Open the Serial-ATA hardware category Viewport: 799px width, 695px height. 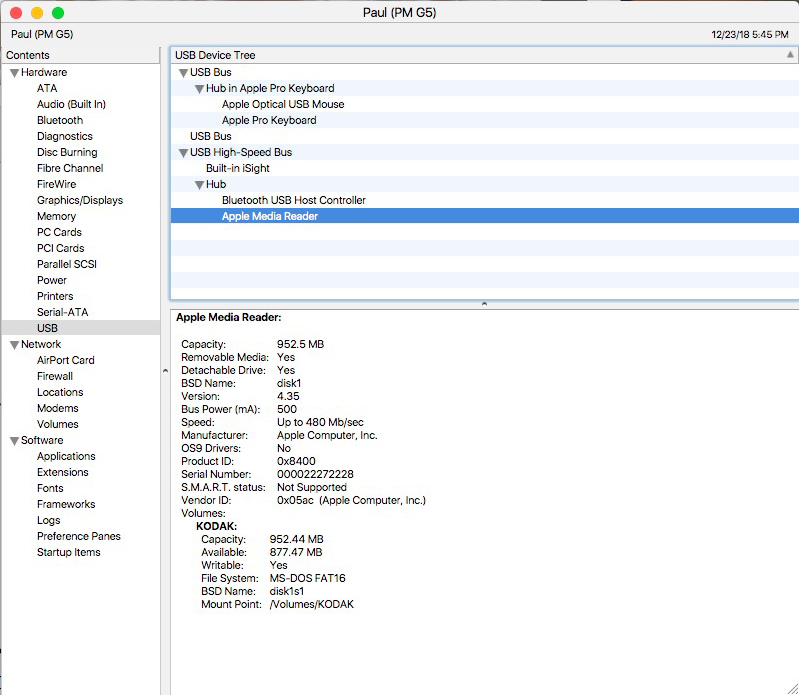click(x=62, y=312)
